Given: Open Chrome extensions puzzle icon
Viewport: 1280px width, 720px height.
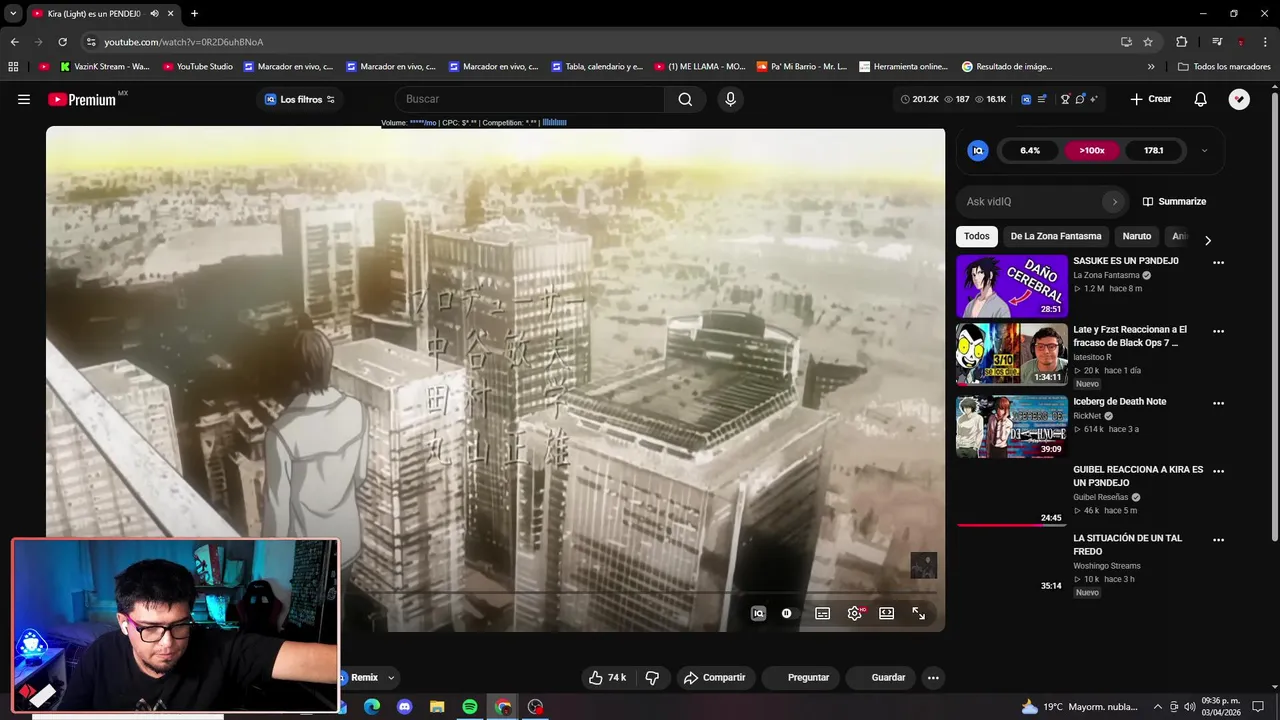Looking at the screenshot, I should click(x=1182, y=42).
